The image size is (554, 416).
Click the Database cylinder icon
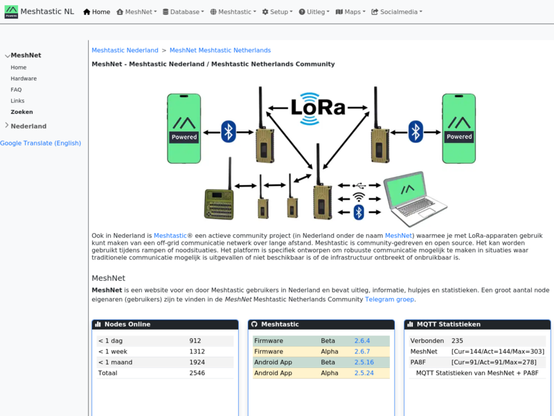(165, 12)
